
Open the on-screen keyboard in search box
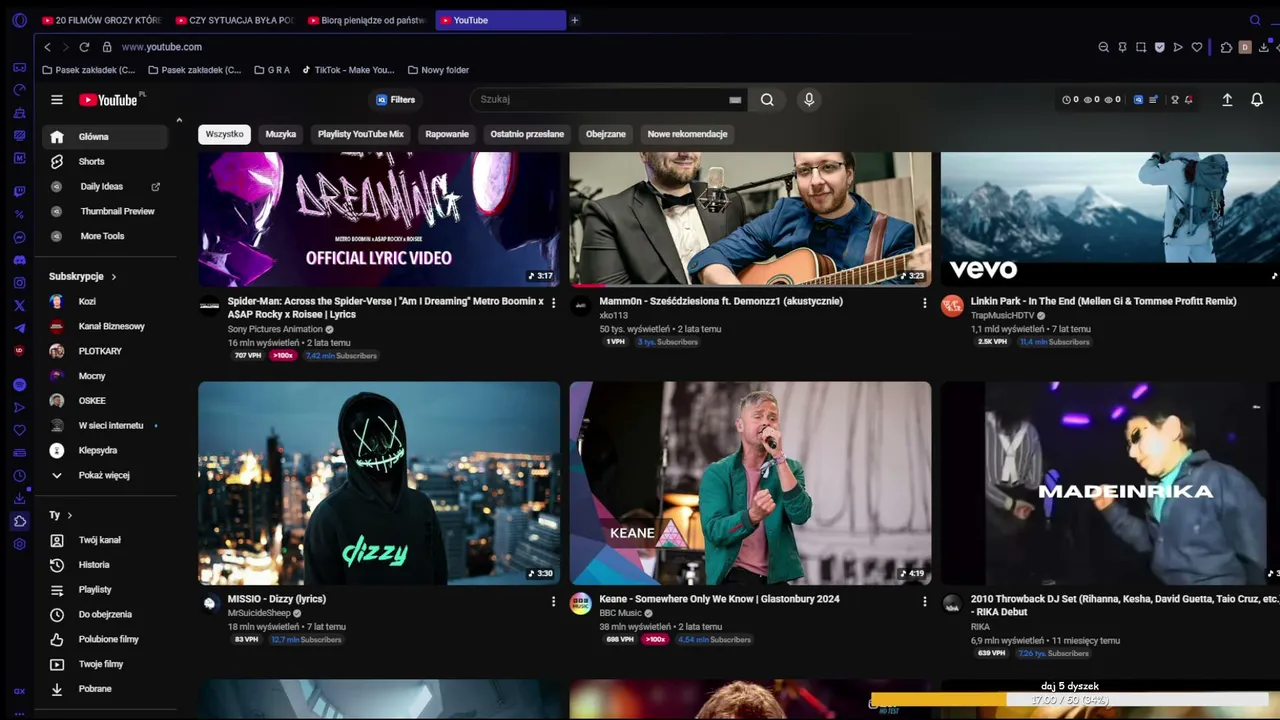[735, 100]
